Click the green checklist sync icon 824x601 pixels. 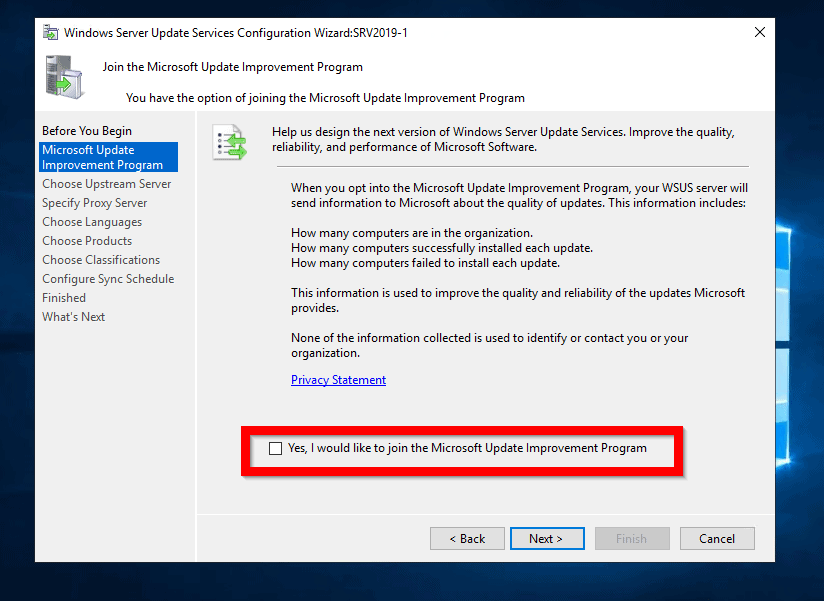click(x=230, y=141)
